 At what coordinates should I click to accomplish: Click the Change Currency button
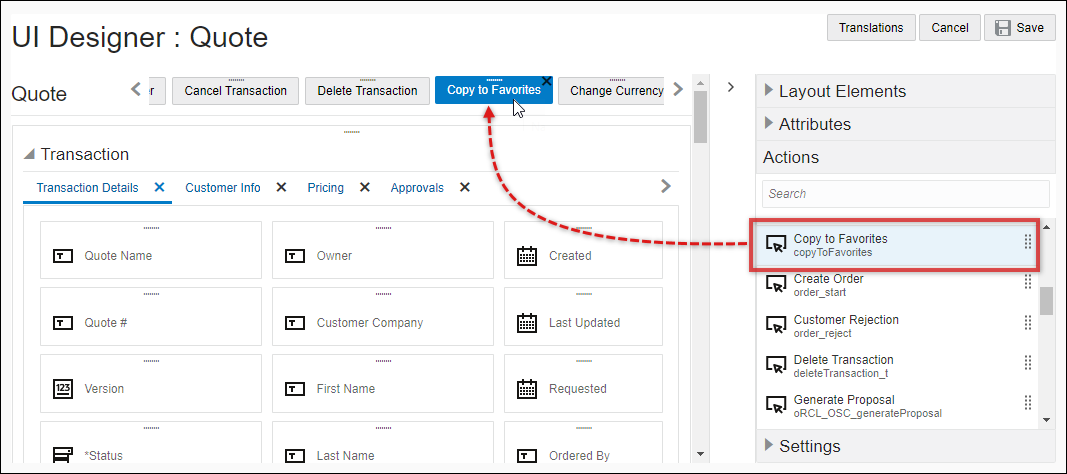611,90
